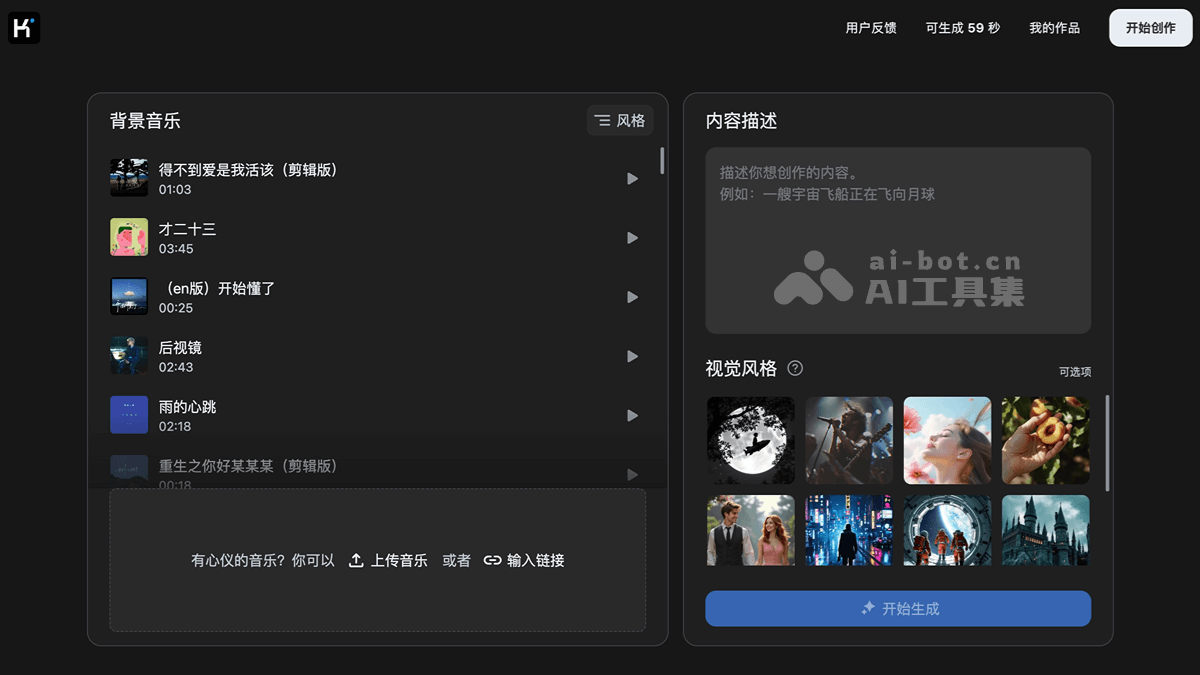
Task: Open the 风格 filter dropdown
Action: pos(620,121)
